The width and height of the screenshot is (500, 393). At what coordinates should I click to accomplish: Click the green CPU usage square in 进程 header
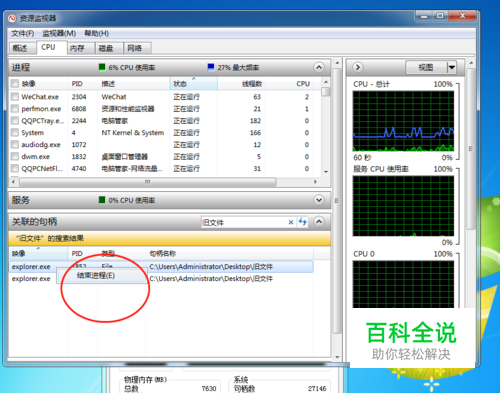tap(102, 67)
